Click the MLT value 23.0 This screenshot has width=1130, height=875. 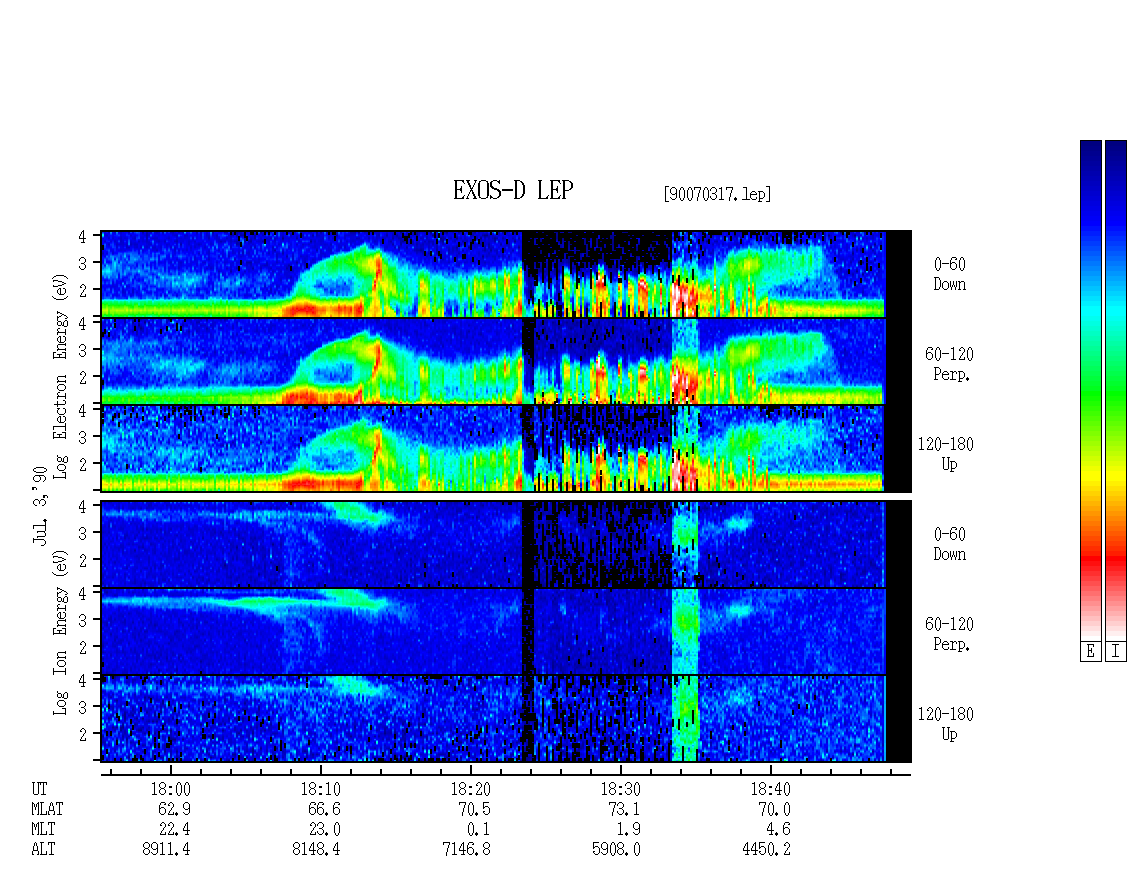coord(324,829)
